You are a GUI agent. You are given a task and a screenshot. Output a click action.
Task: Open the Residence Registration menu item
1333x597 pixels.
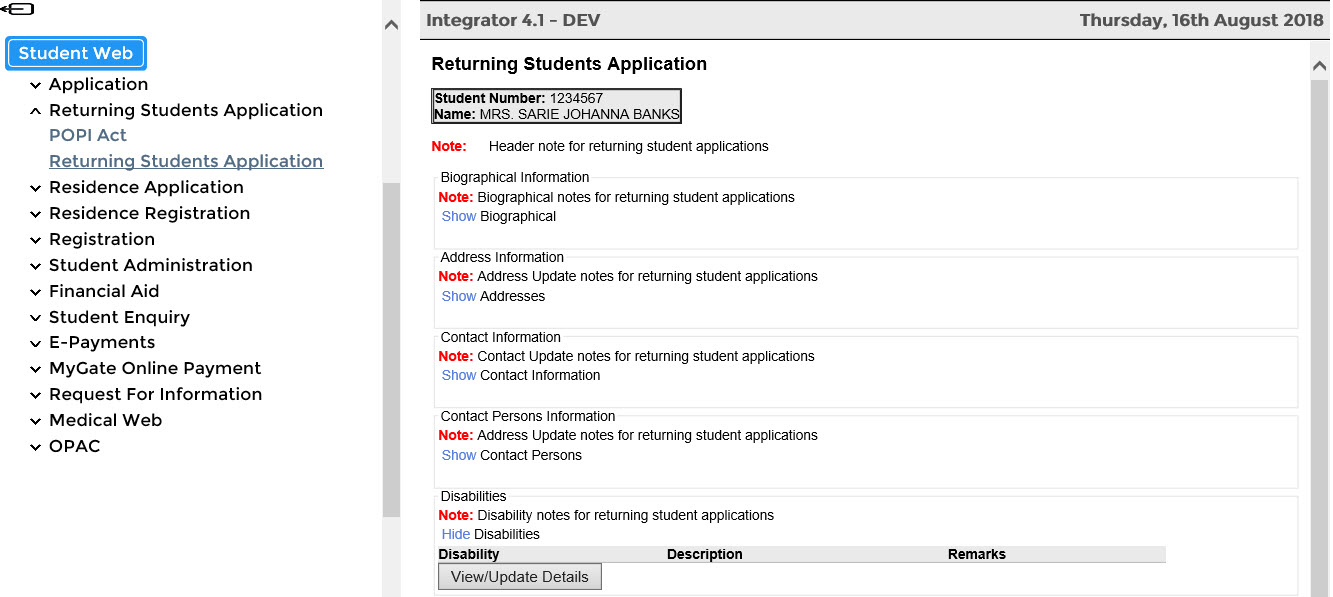[x=149, y=214]
